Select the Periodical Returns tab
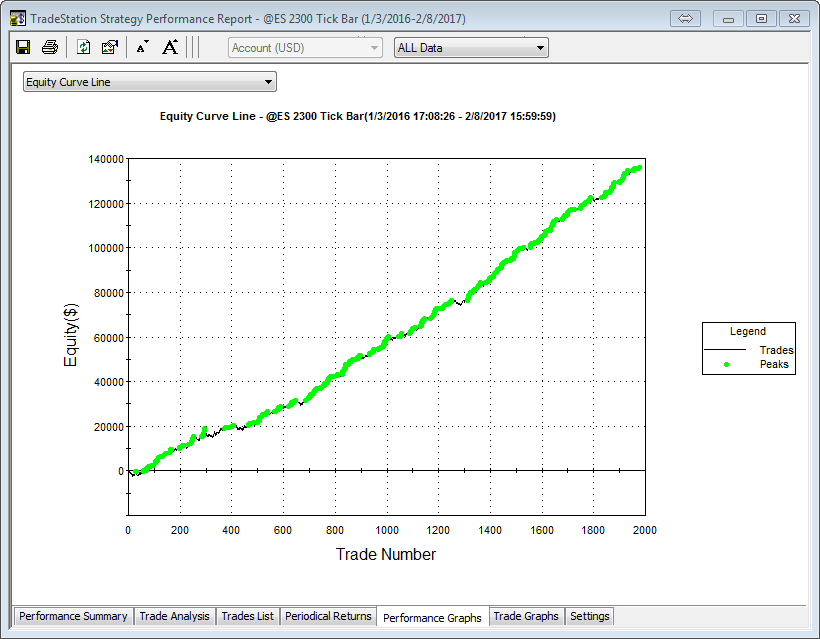The height and width of the screenshot is (639, 820). (x=328, y=616)
